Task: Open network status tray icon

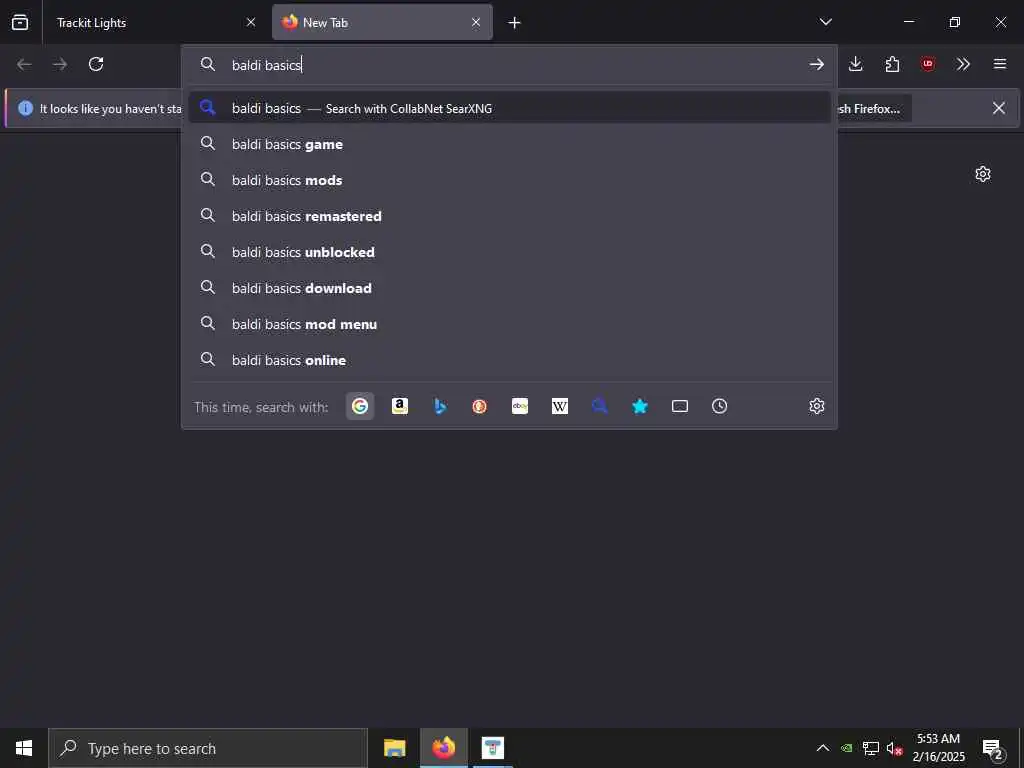Action: point(871,748)
